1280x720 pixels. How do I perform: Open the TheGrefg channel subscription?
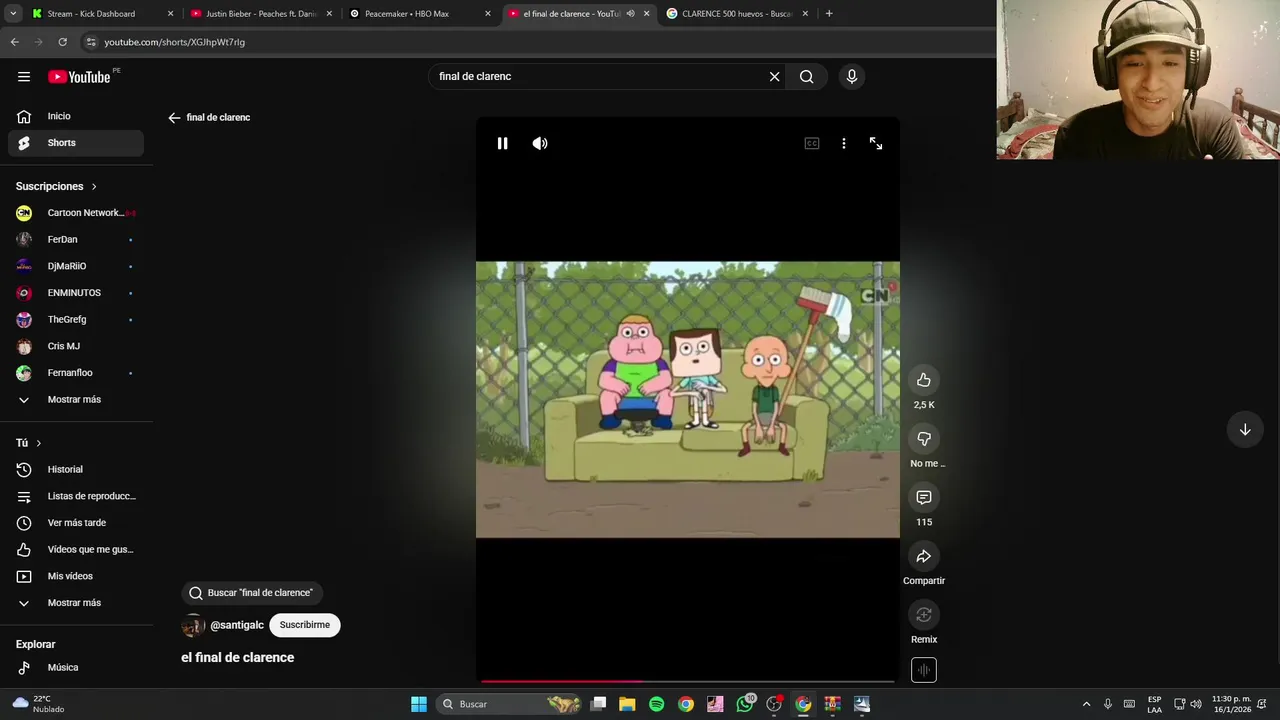click(76, 319)
